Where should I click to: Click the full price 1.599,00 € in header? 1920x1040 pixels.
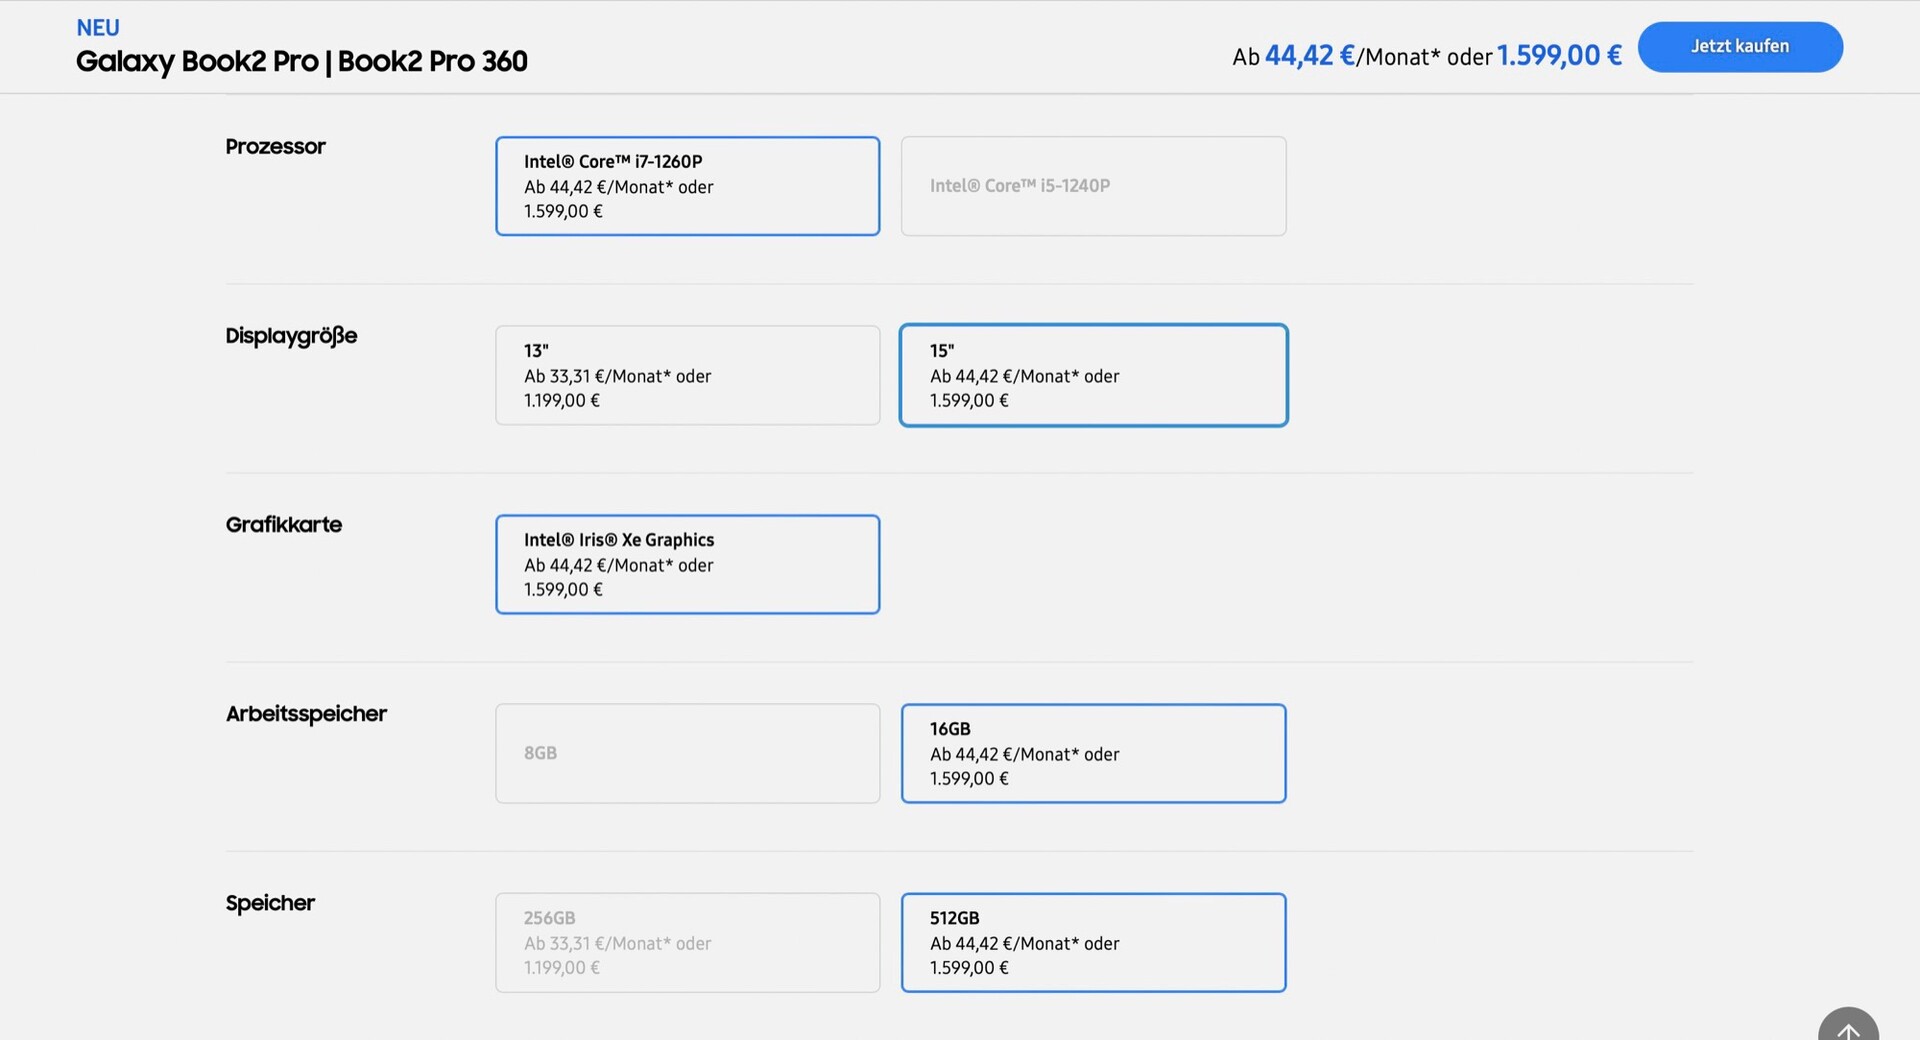click(1559, 56)
